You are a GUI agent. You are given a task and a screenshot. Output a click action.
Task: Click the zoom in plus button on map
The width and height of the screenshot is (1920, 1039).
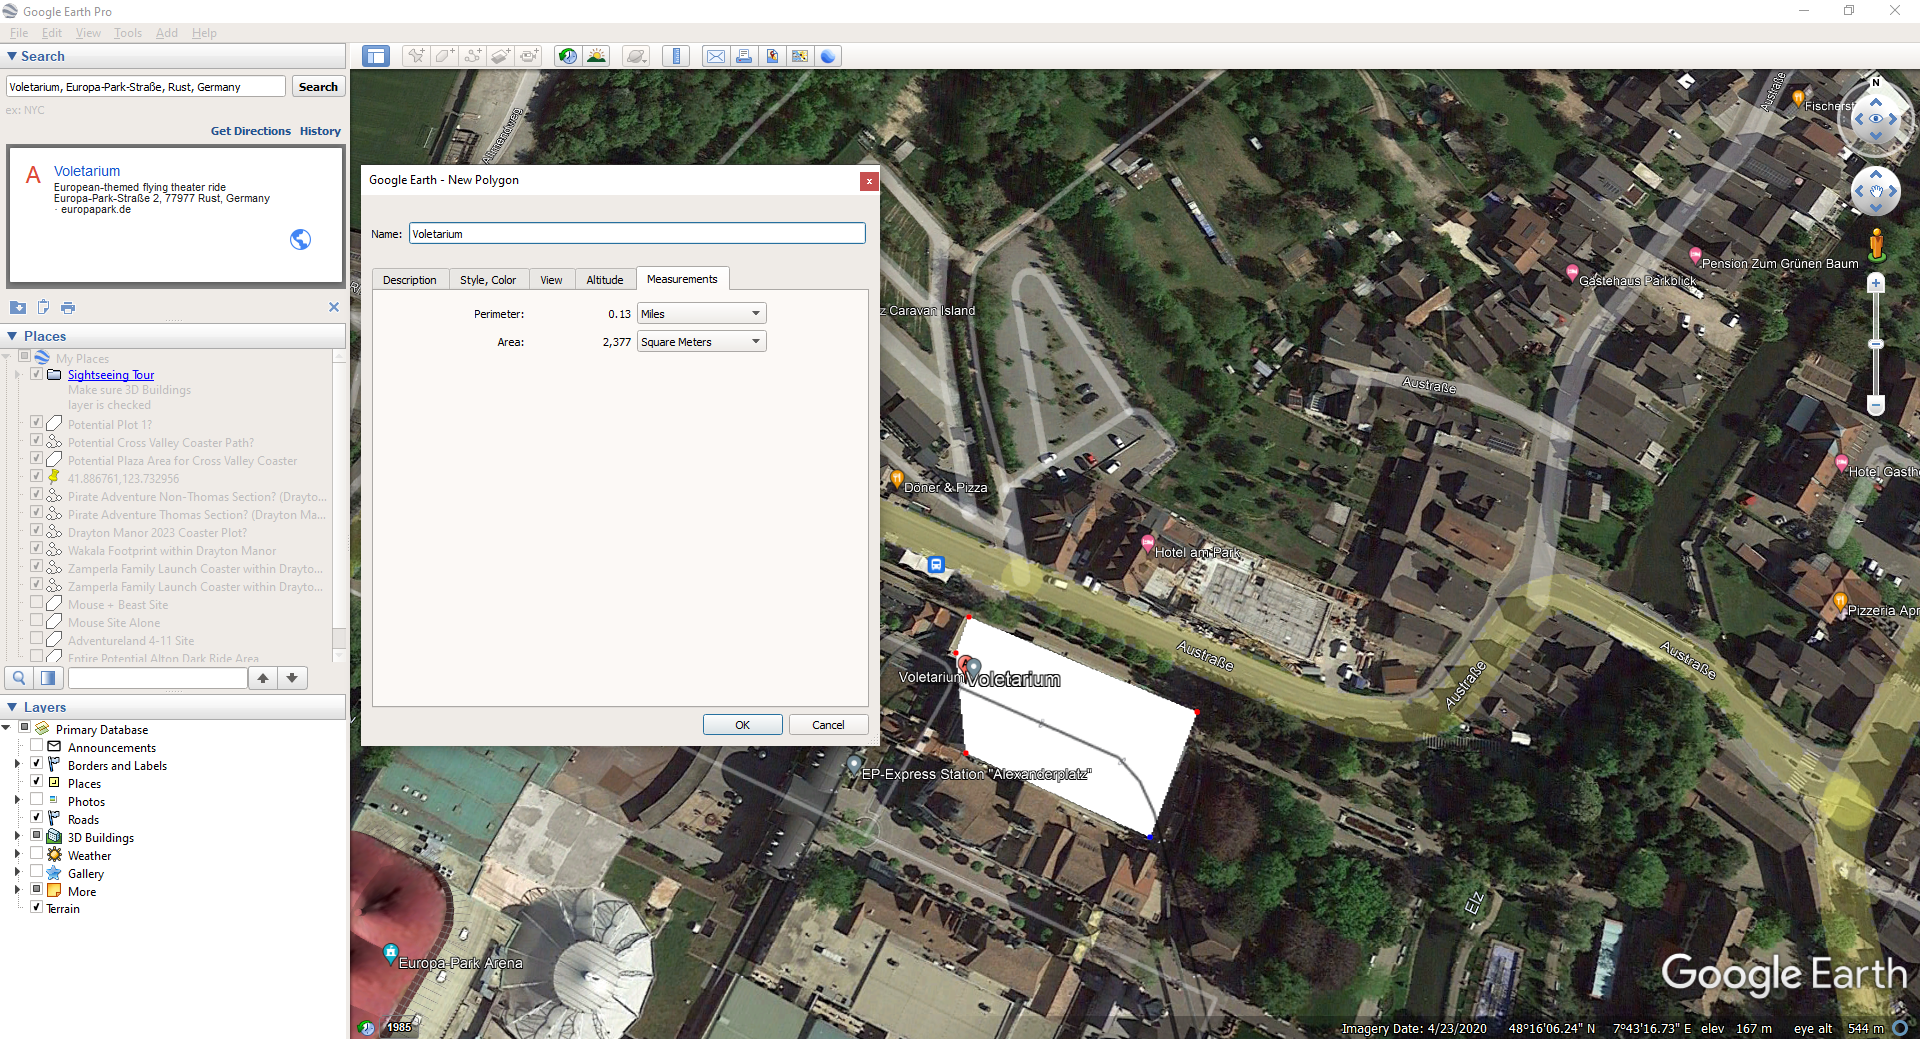(1876, 283)
